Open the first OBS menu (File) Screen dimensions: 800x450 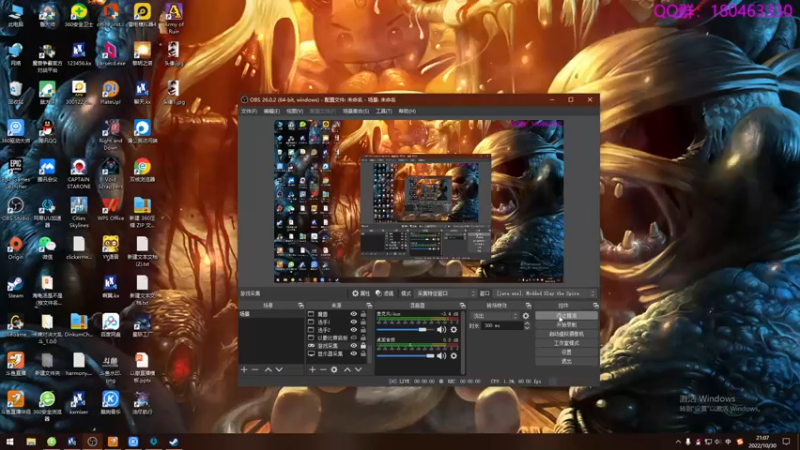click(249, 111)
